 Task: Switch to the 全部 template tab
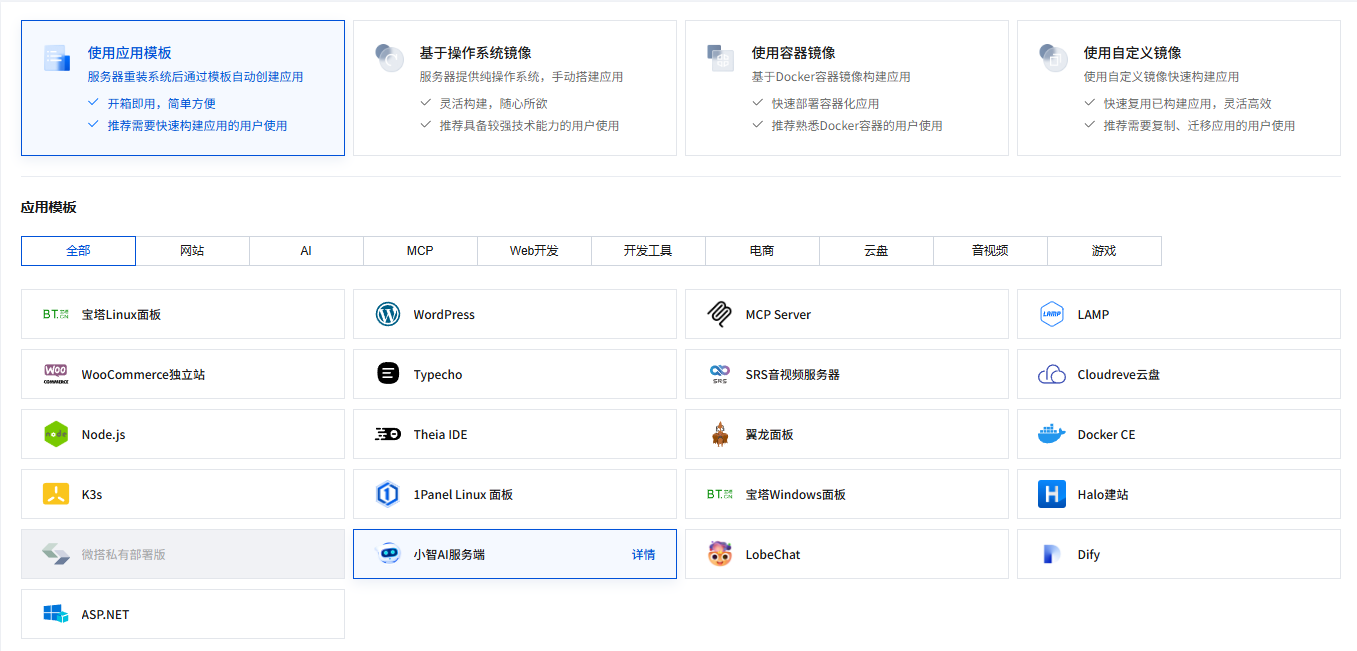pos(78,251)
